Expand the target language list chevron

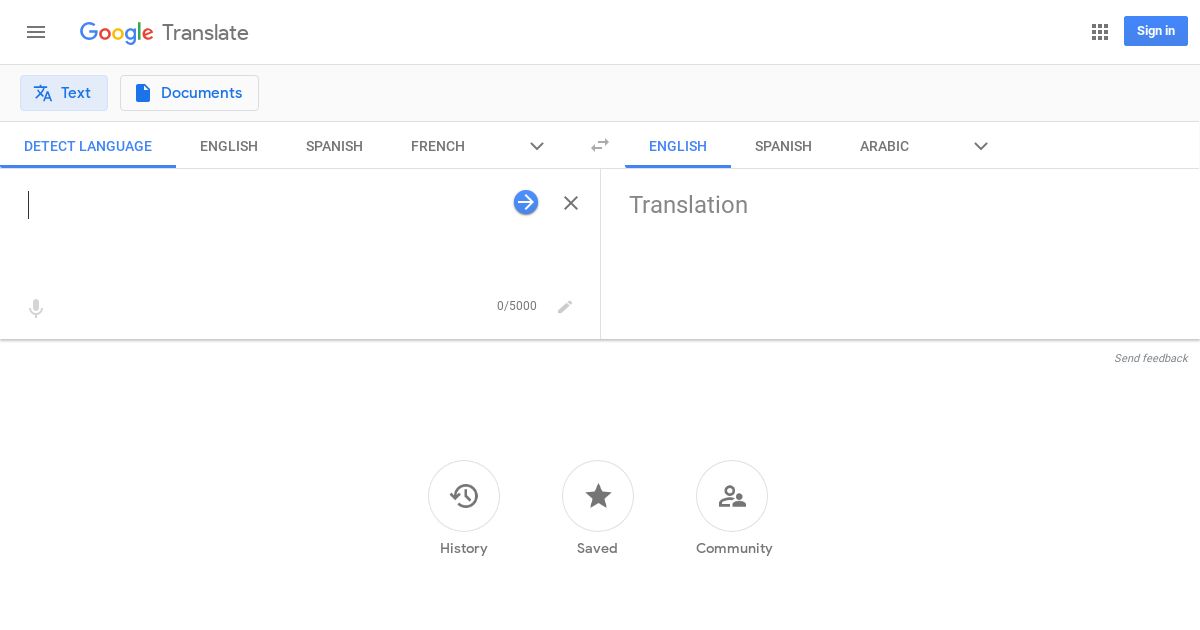[x=981, y=146]
